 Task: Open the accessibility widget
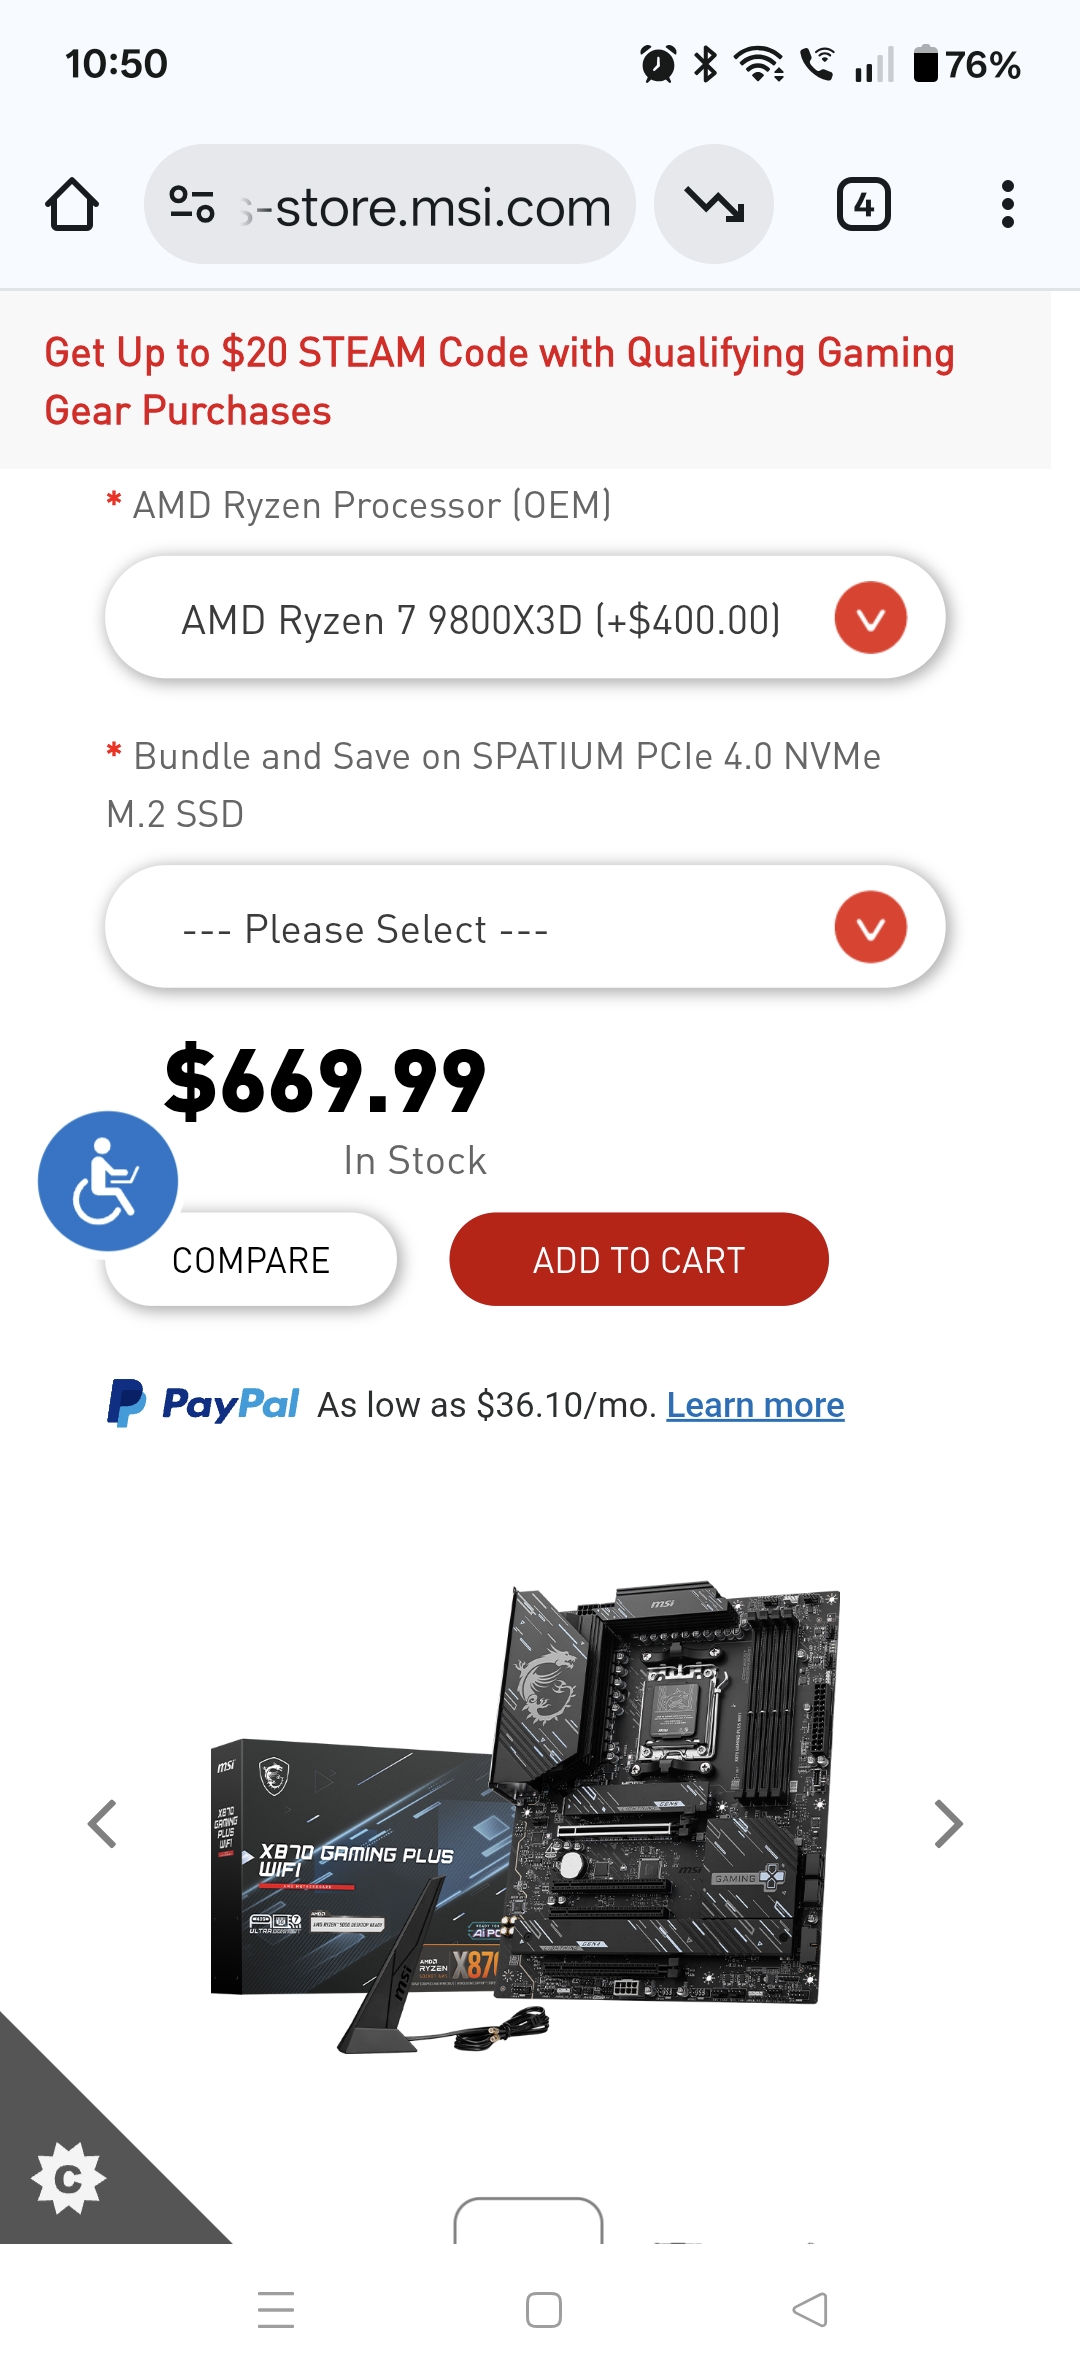(108, 1181)
